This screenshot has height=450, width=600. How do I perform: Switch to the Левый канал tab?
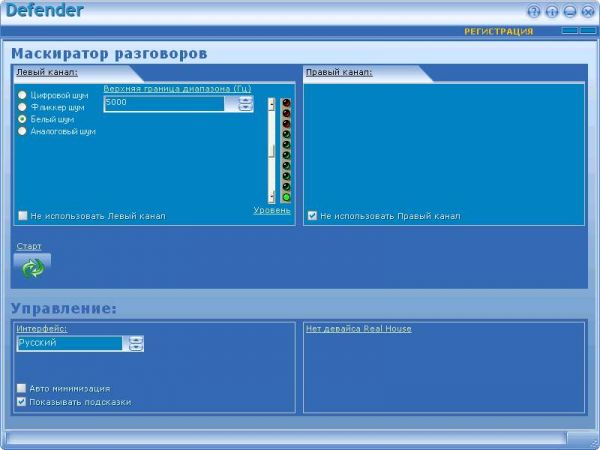47,72
